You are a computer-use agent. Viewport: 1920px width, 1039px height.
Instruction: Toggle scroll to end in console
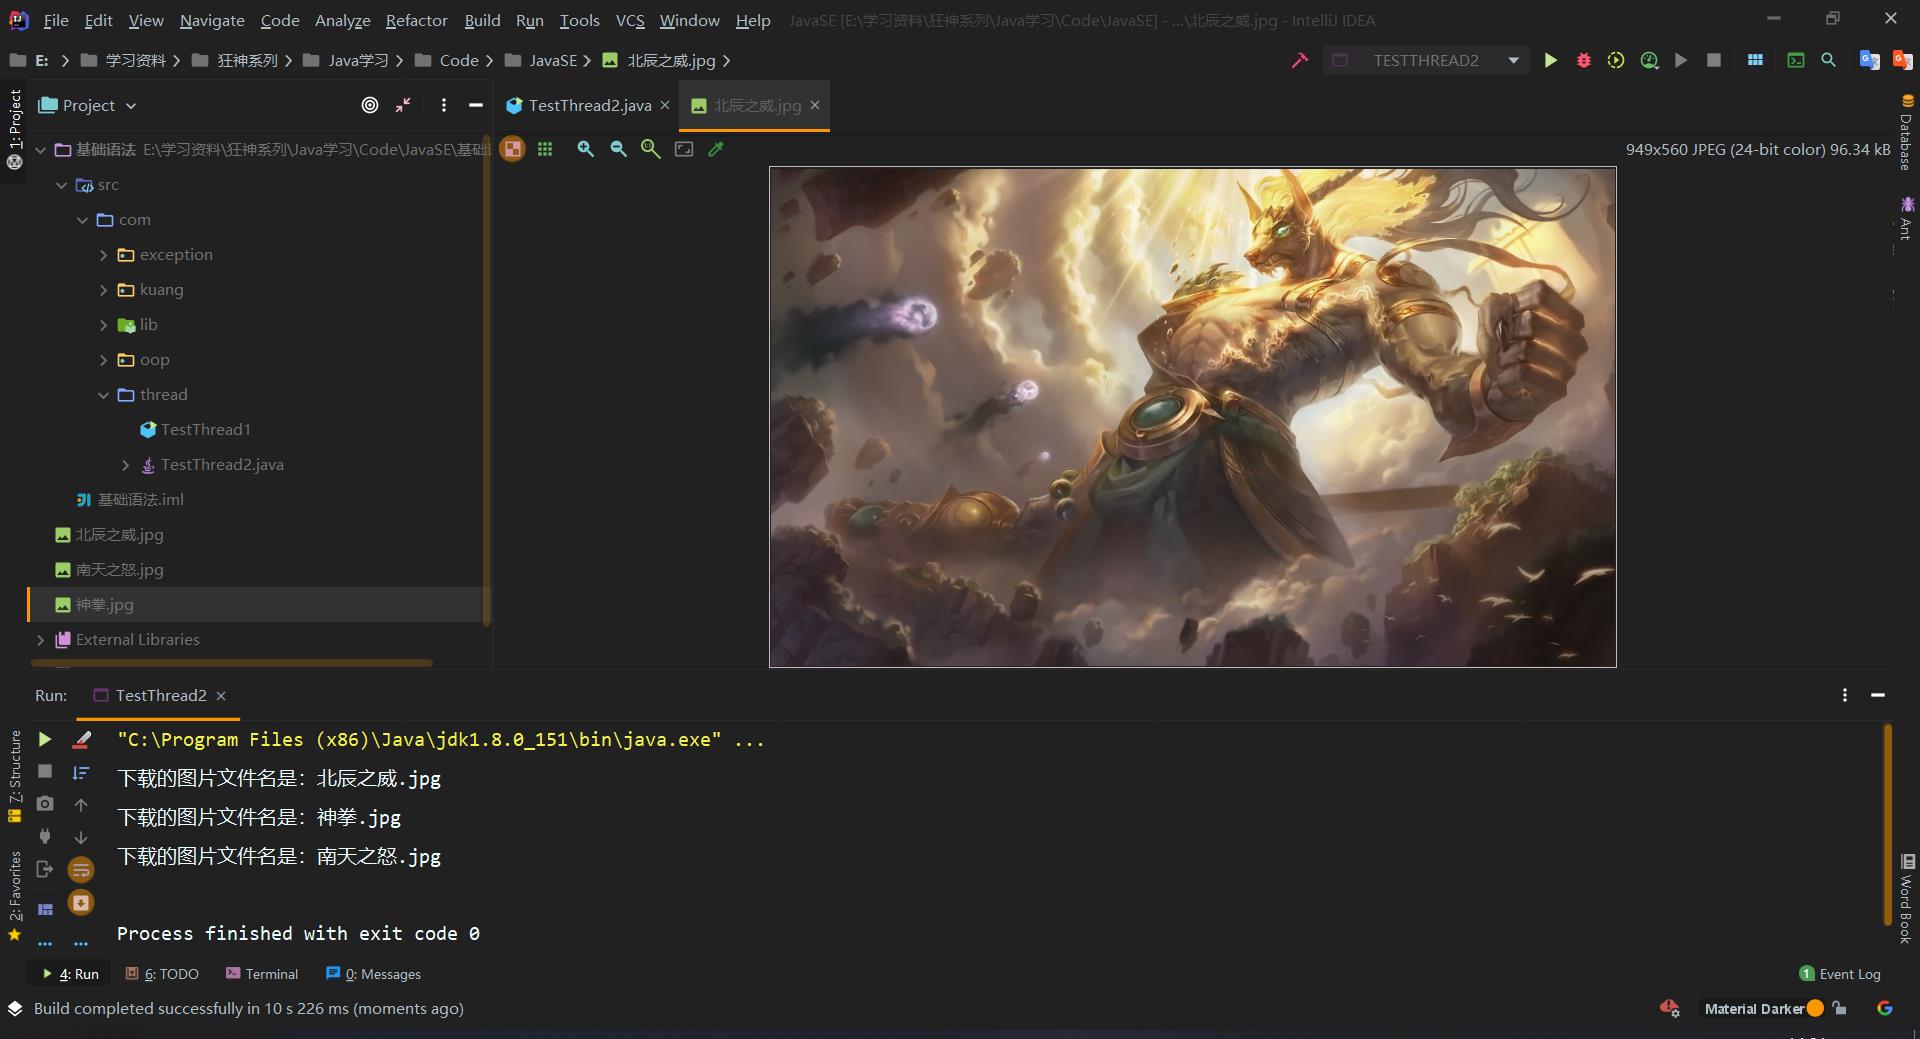[81, 903]
